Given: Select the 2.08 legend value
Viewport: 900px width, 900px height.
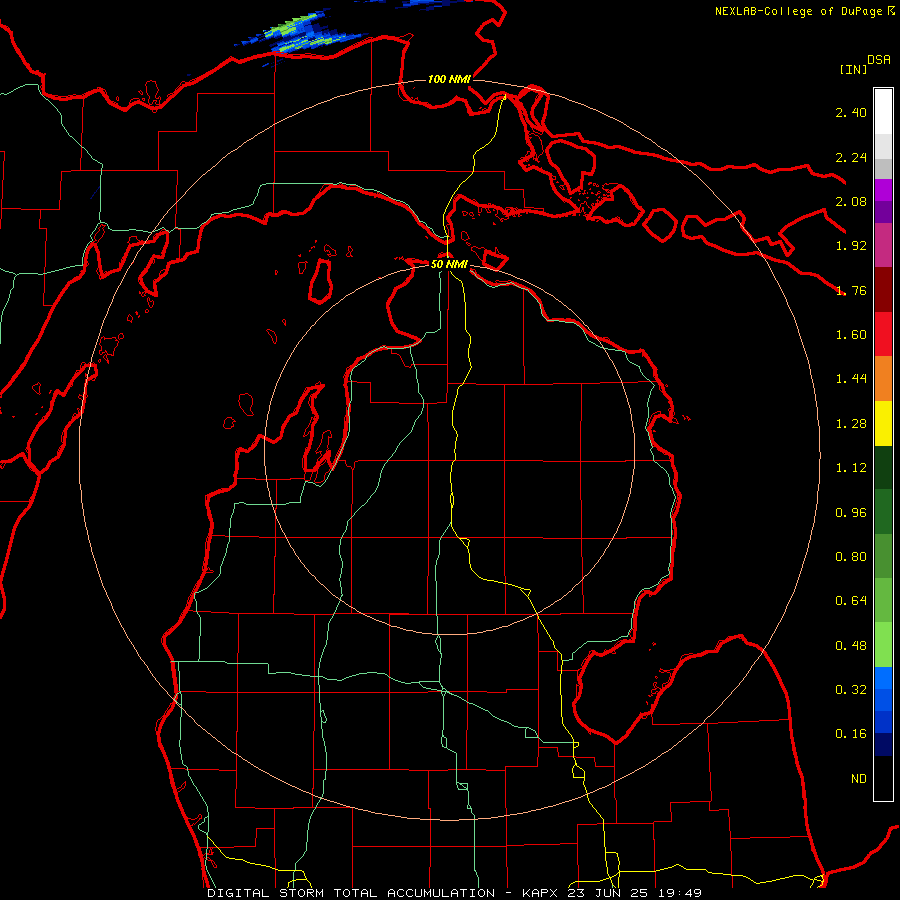Looking at the screenshot, I should pos(851,201).
